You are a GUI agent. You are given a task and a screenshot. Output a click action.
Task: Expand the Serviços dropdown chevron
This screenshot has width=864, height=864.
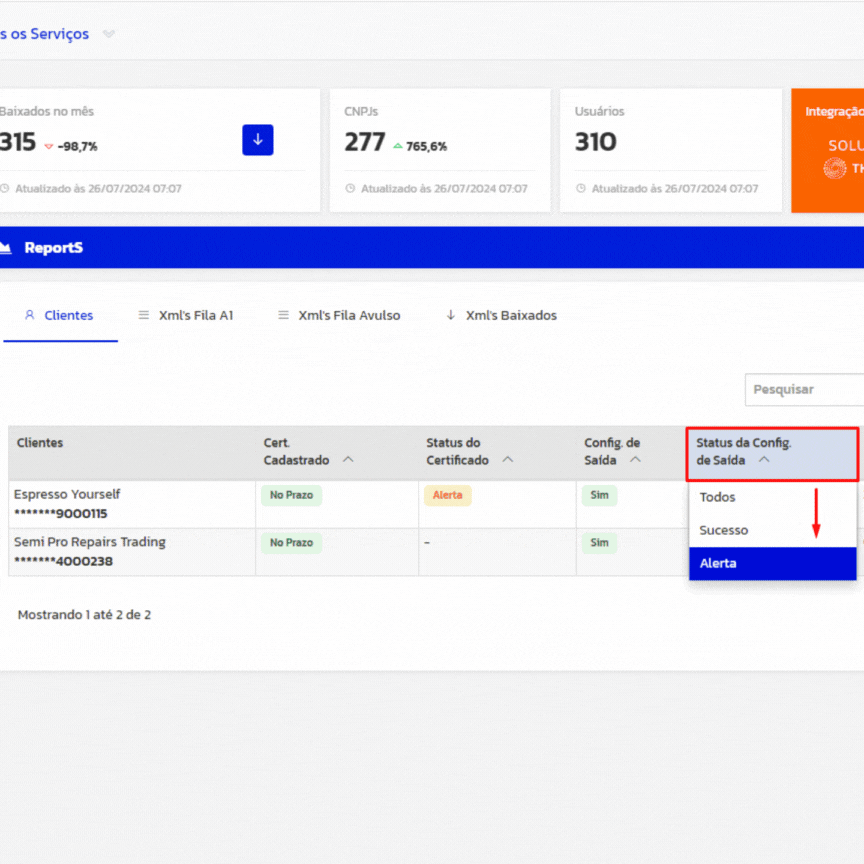coord(109,34)
